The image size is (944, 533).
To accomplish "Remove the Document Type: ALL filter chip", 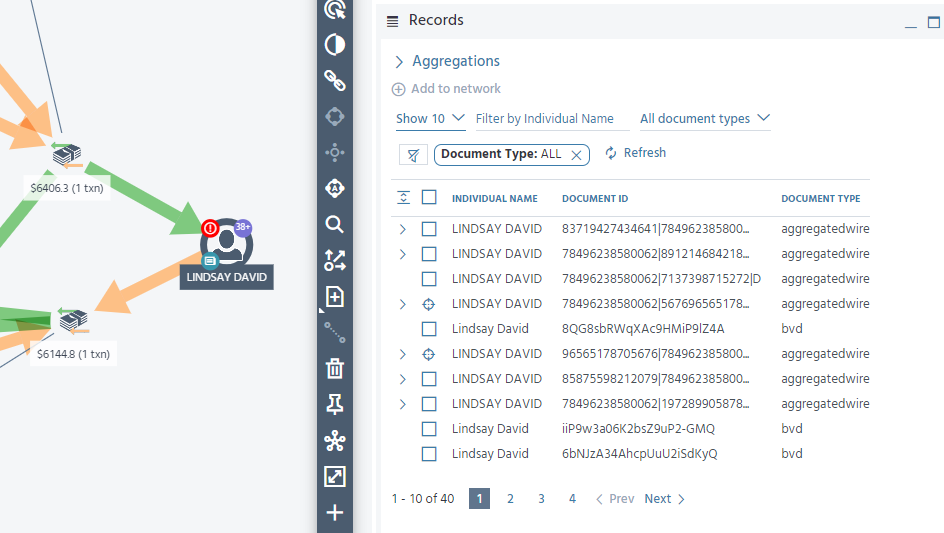I will [x=576, y=155].
